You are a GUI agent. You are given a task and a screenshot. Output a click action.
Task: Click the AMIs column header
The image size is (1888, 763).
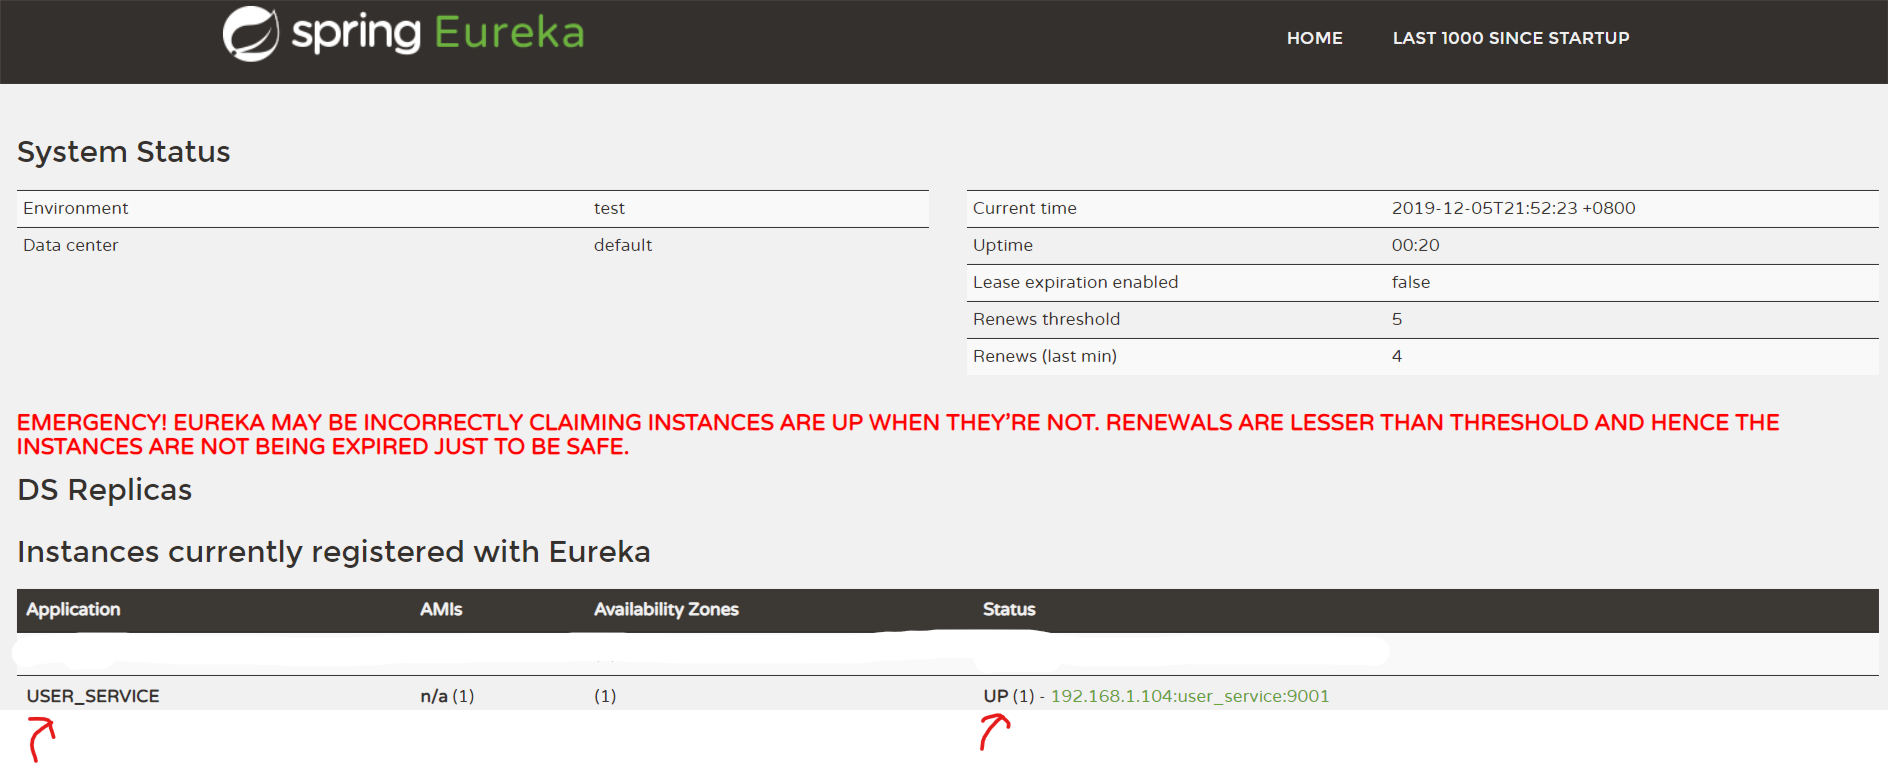coord(441,609)
